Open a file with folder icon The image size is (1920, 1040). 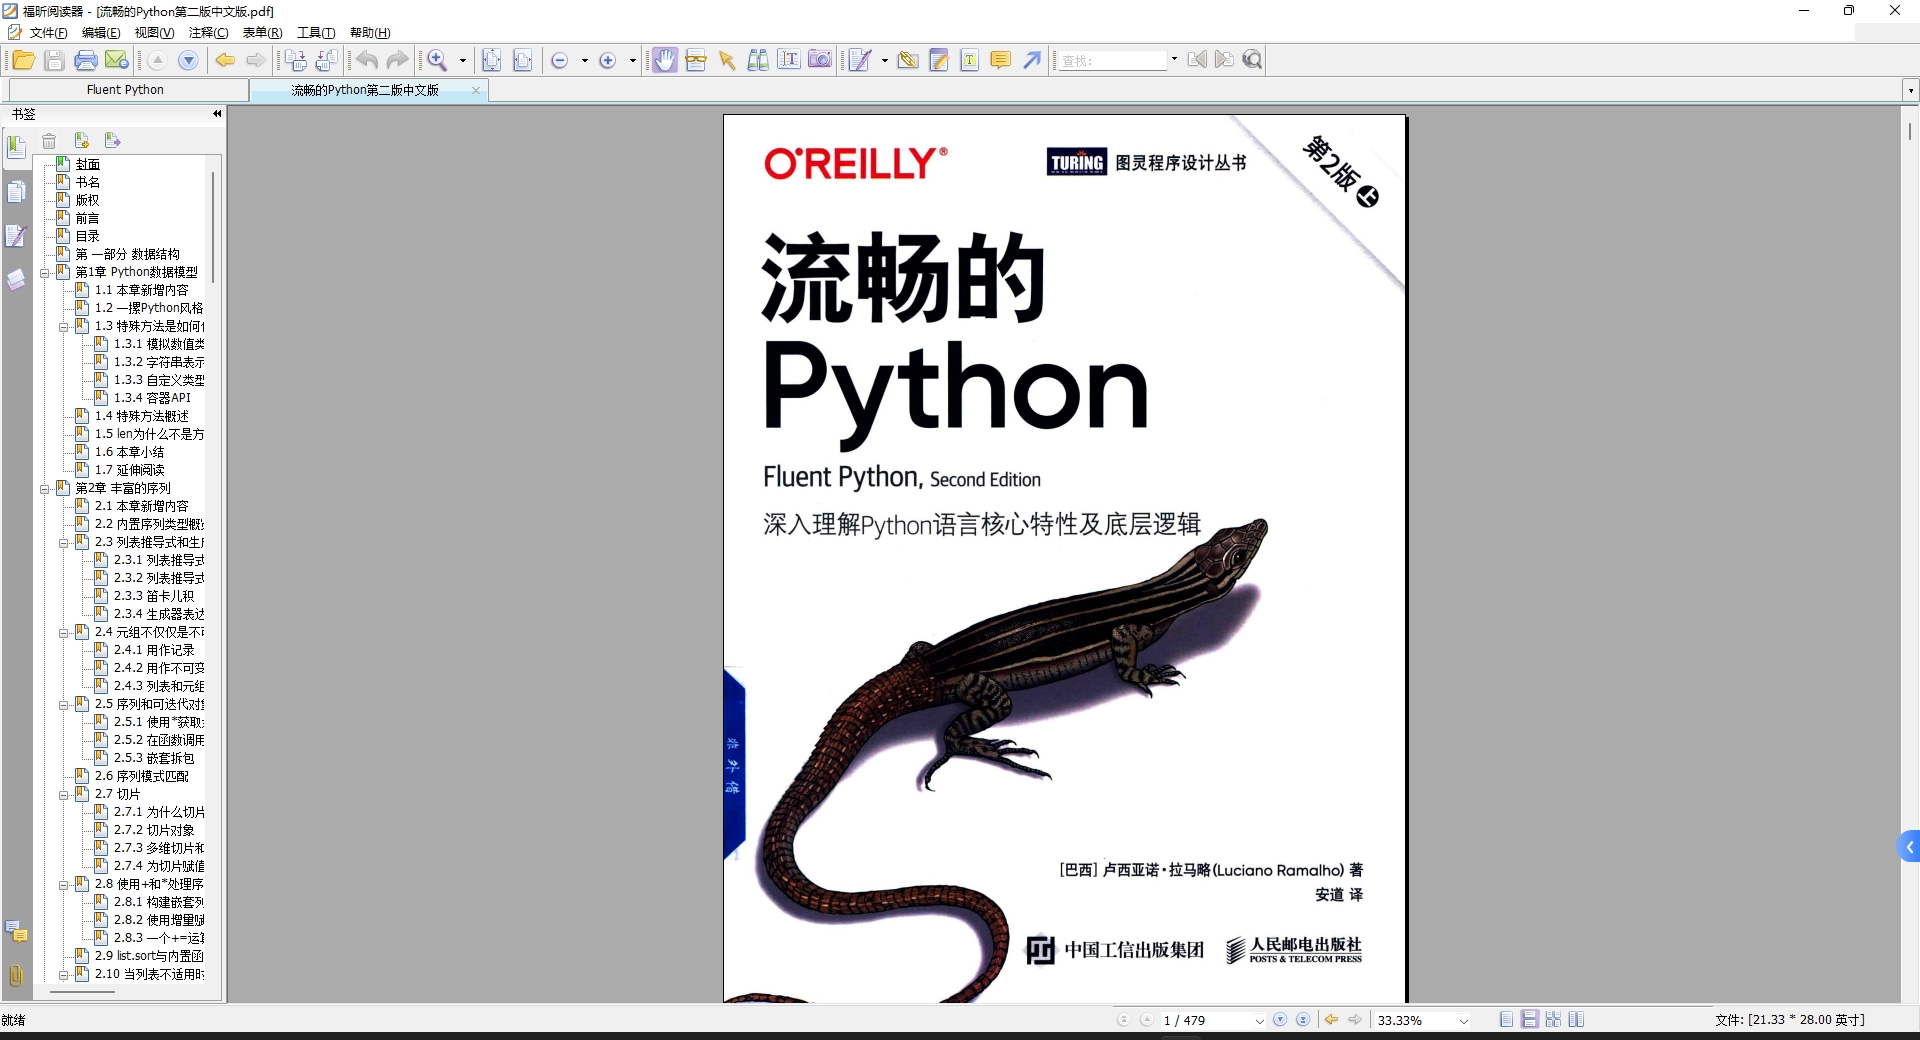pos(23,61)
